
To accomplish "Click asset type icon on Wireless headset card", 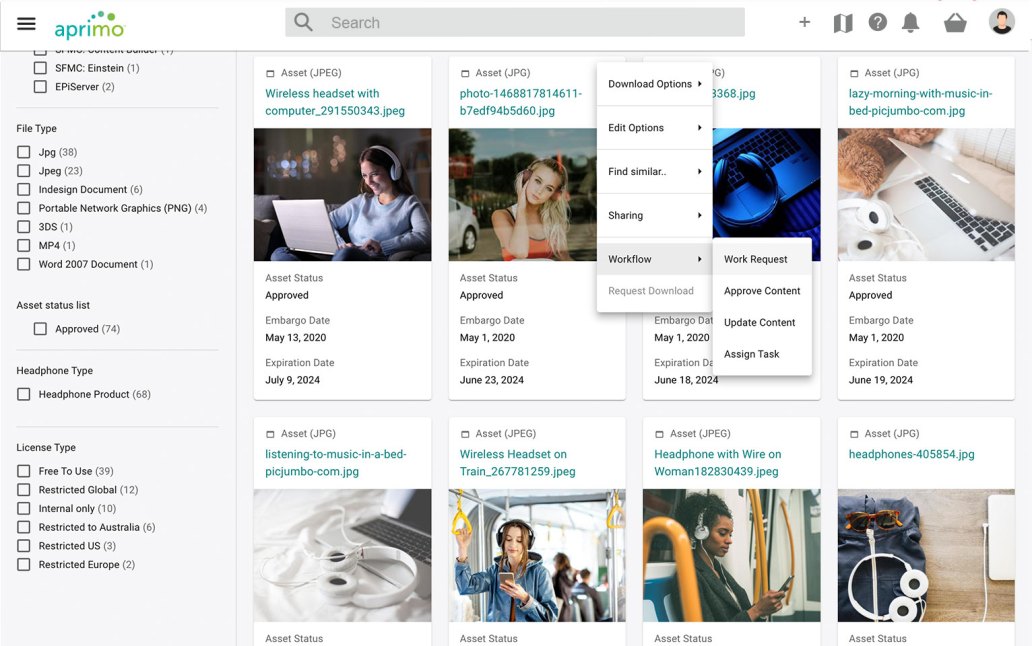I will (x=270, y=73).
